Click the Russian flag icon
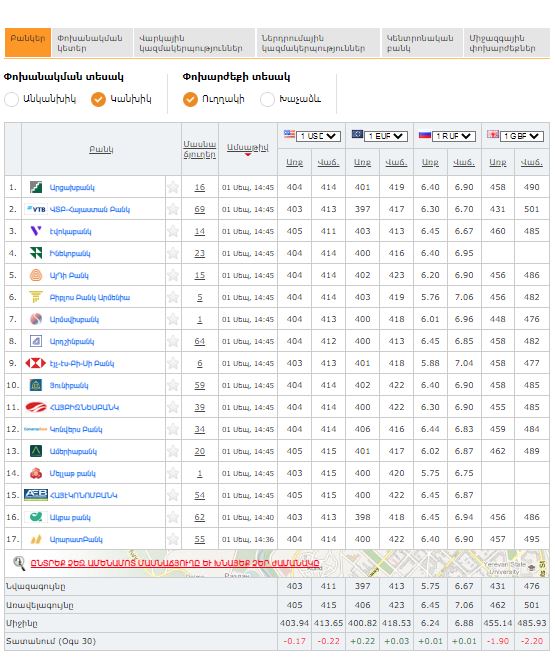555x665 pixels. [425, 135]
